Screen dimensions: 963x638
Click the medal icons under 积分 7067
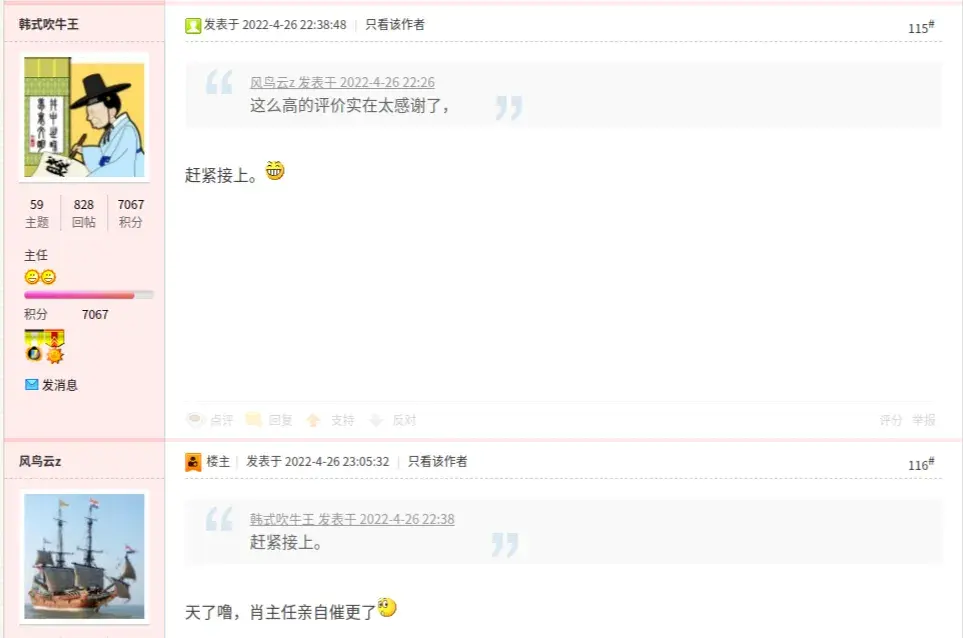44,346
